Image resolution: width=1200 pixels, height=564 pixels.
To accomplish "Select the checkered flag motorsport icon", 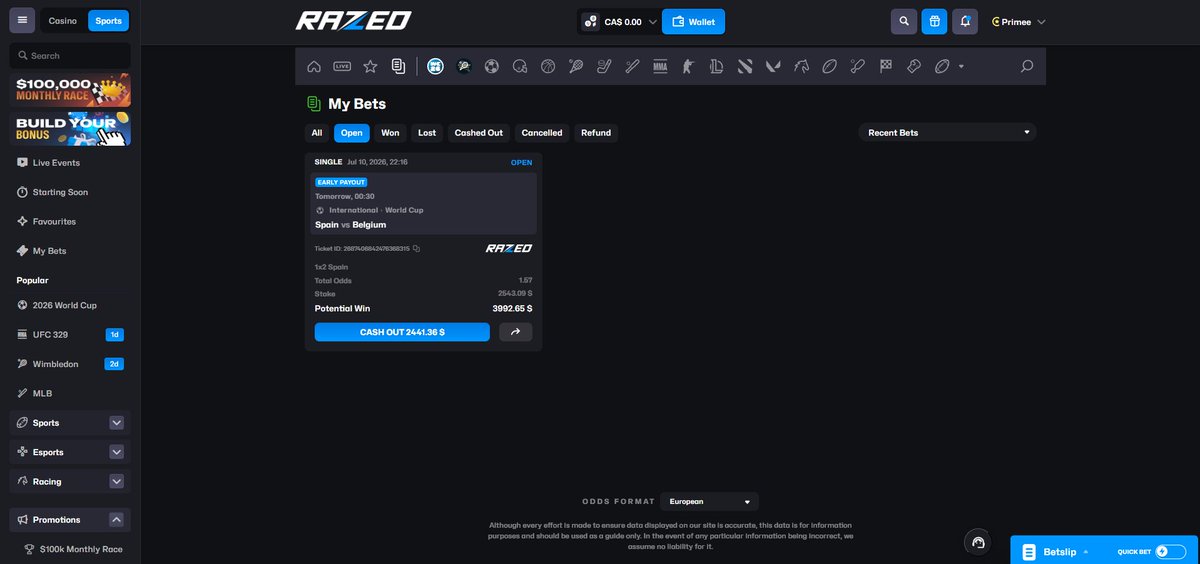I will point(885,67).
